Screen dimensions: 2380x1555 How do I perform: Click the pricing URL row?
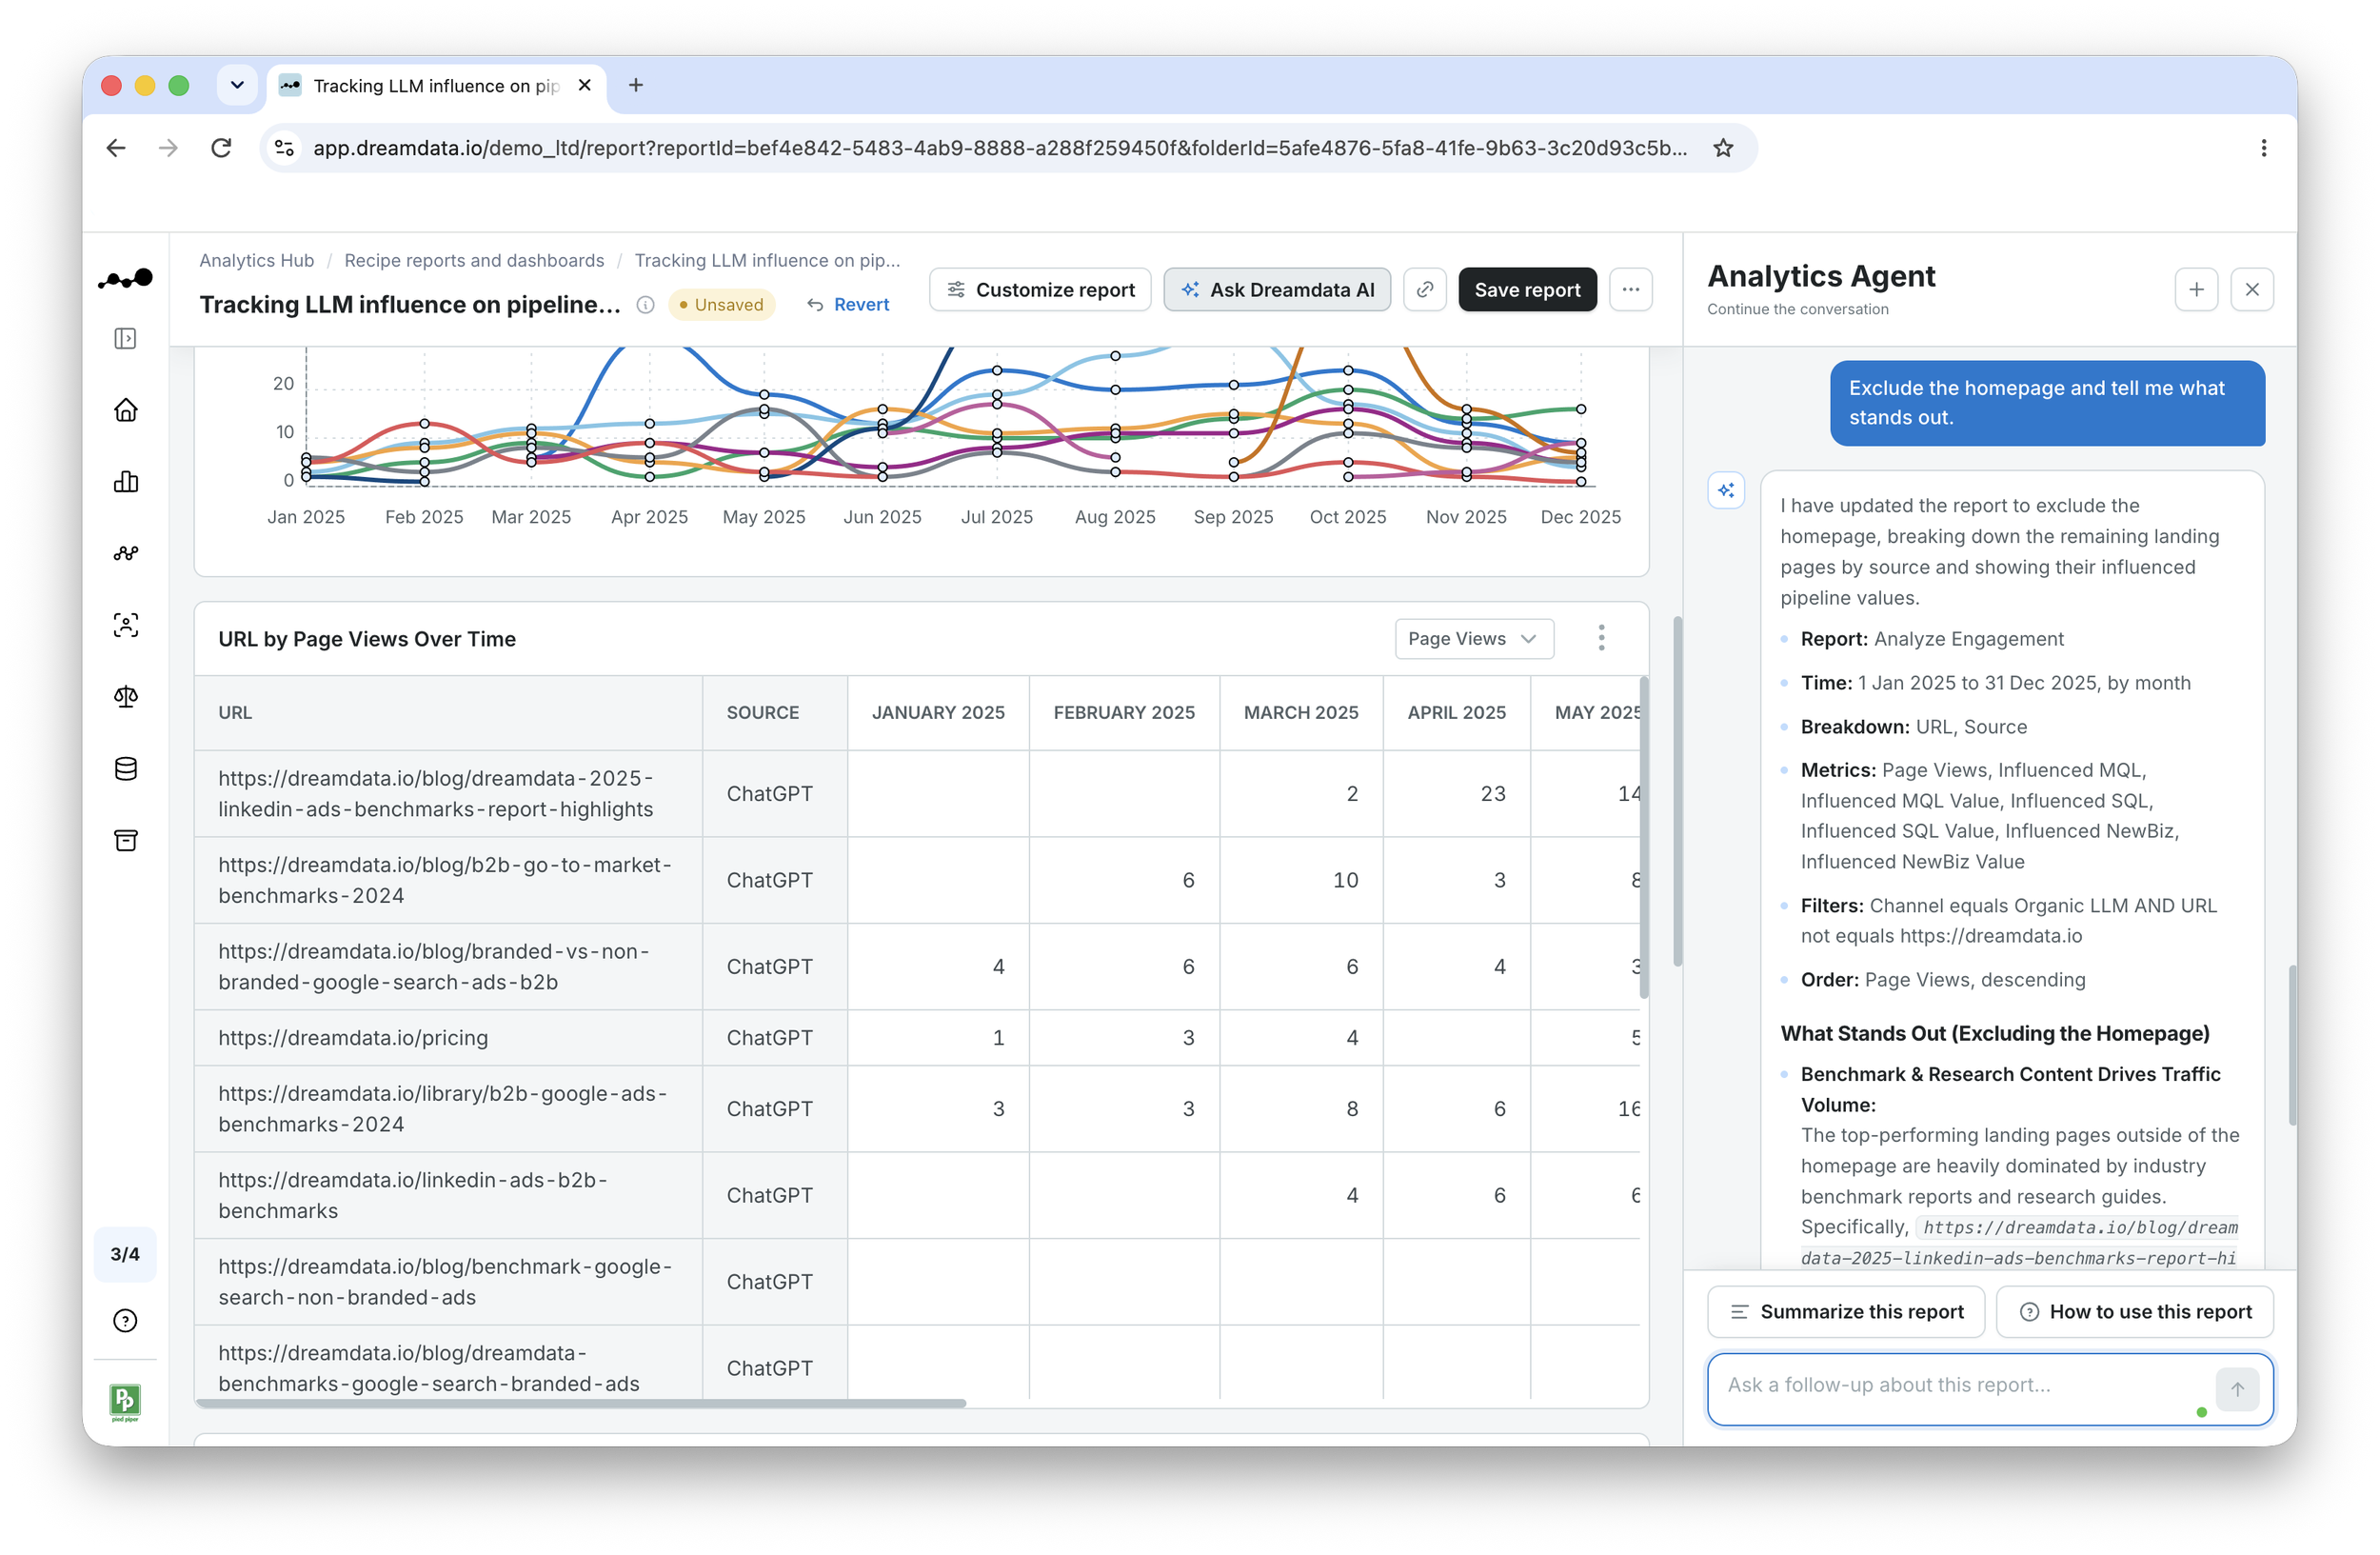pyautogui.click(x=917, y=1038)
